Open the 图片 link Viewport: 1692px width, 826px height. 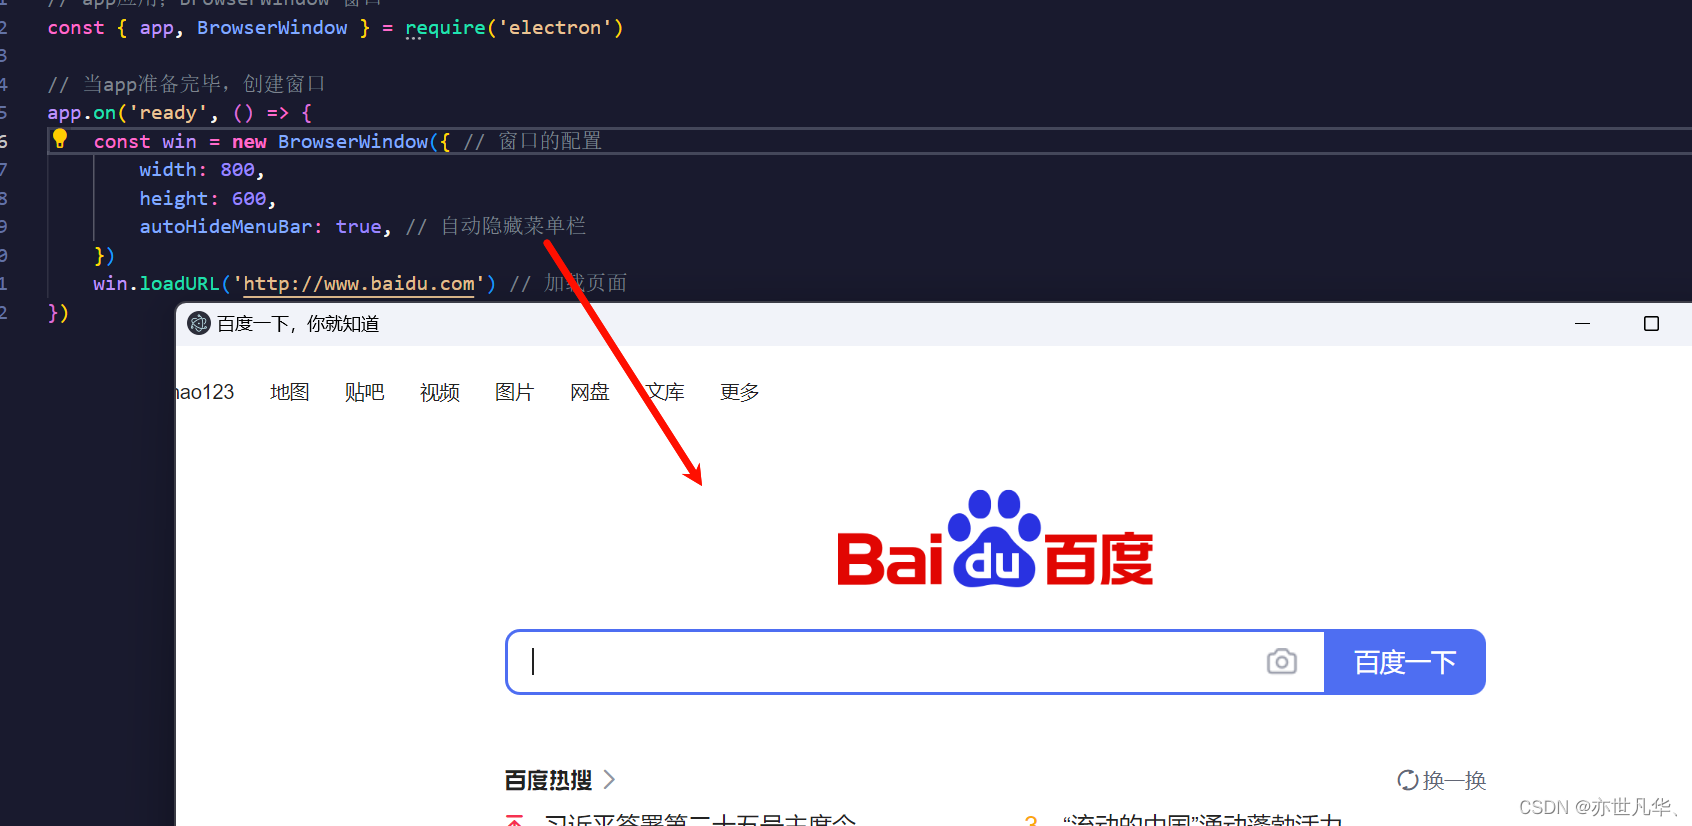tap(515, 392)
